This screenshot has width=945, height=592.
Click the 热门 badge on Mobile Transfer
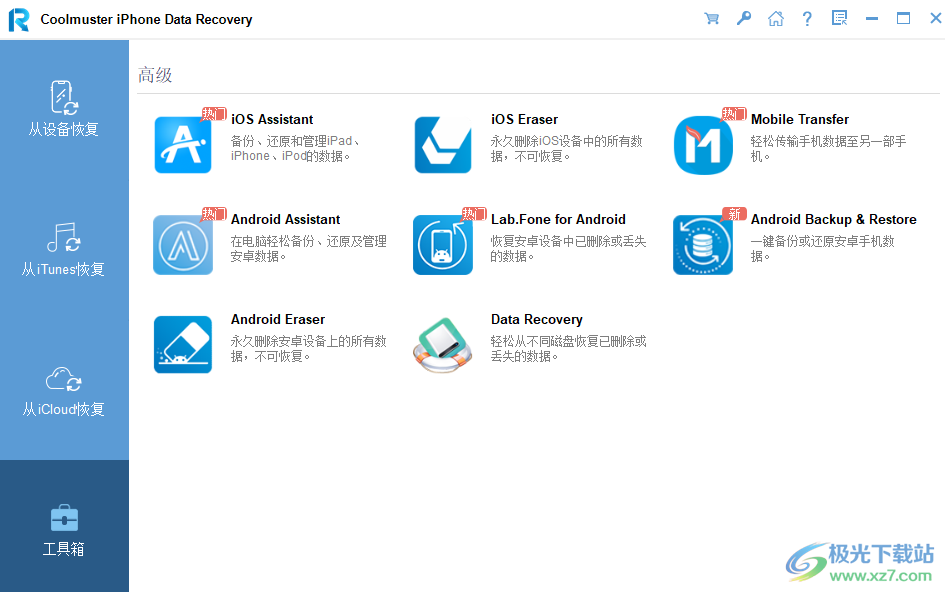[x=734, y=114]
